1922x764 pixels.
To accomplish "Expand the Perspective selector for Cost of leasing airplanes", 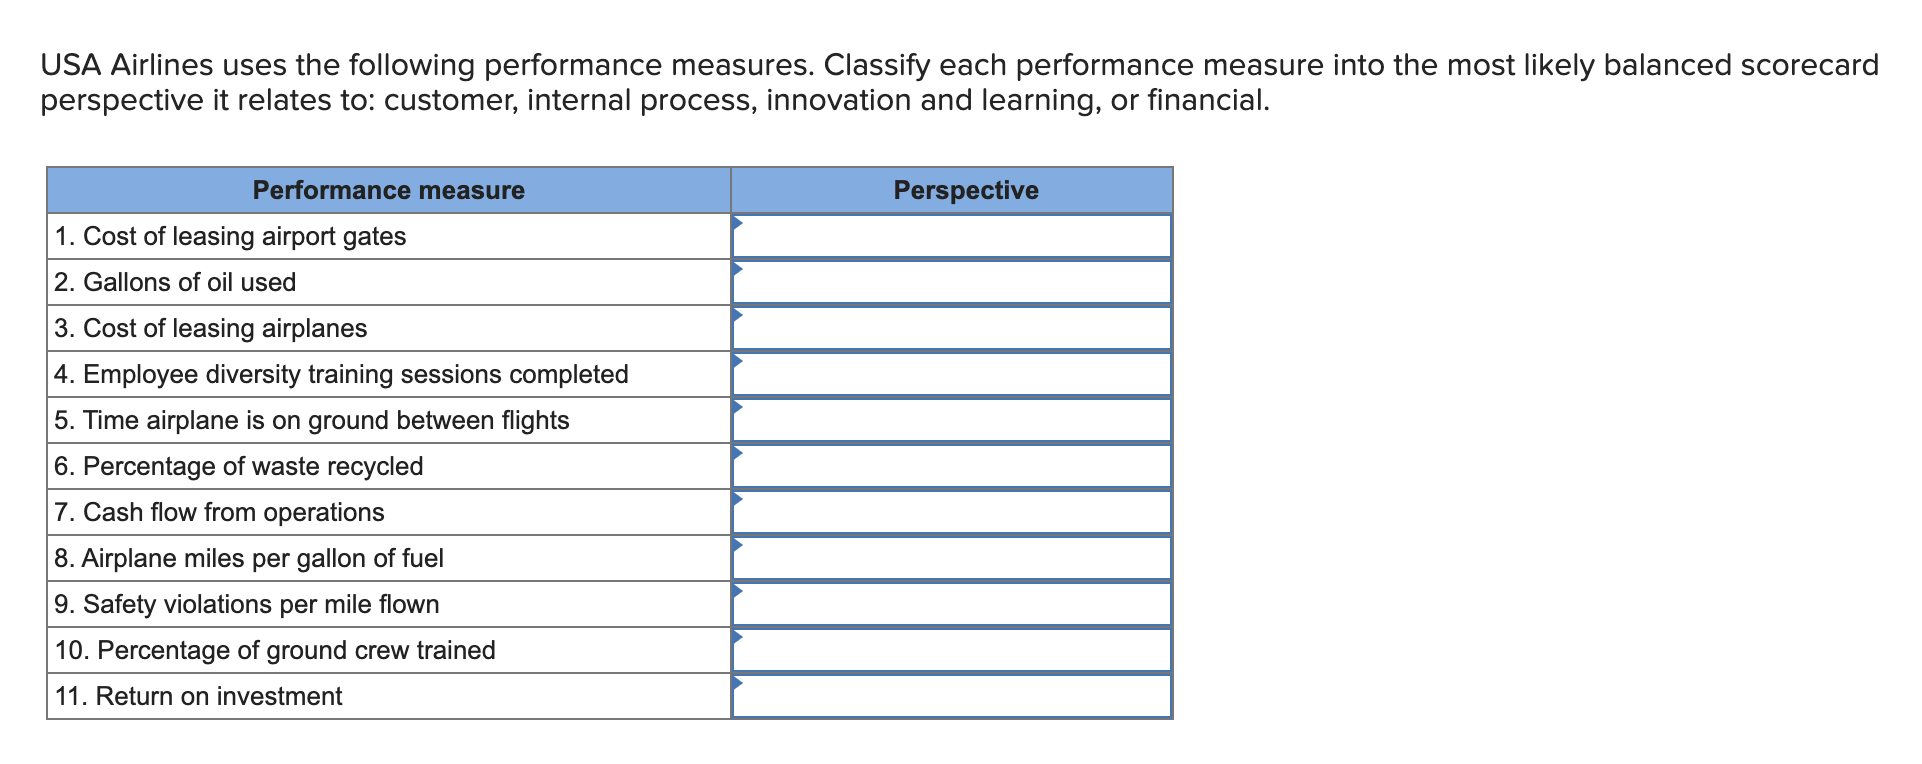I will point(950,328).
